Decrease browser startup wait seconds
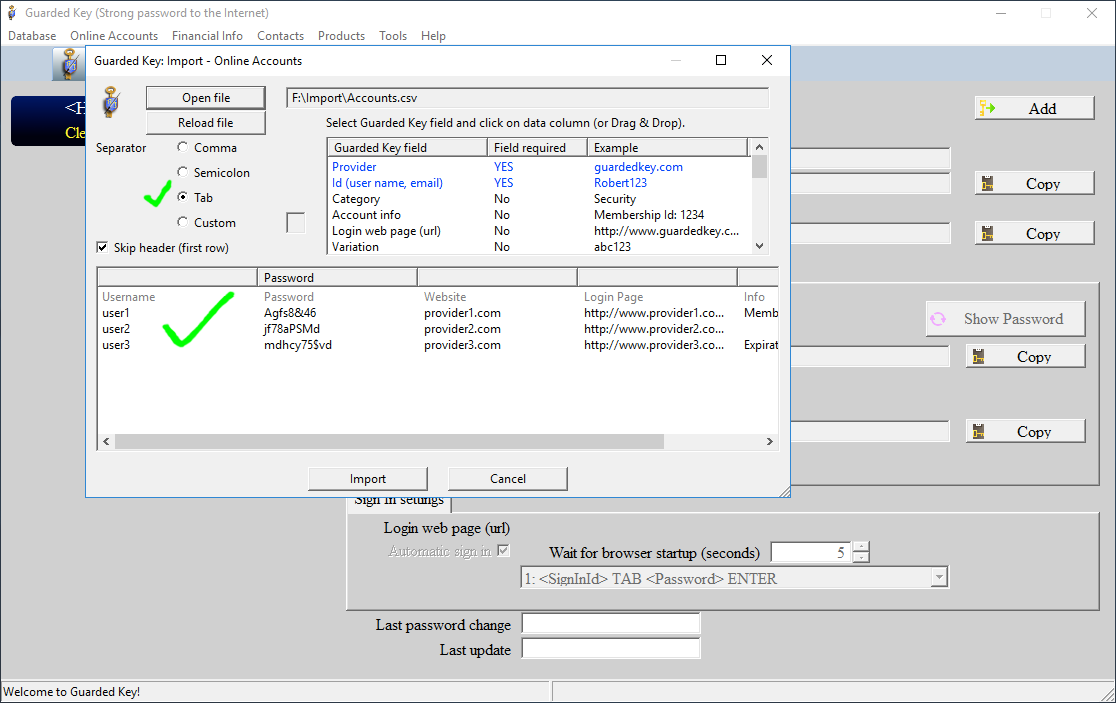Screen dimensions: 1116x703 (861, 557)
